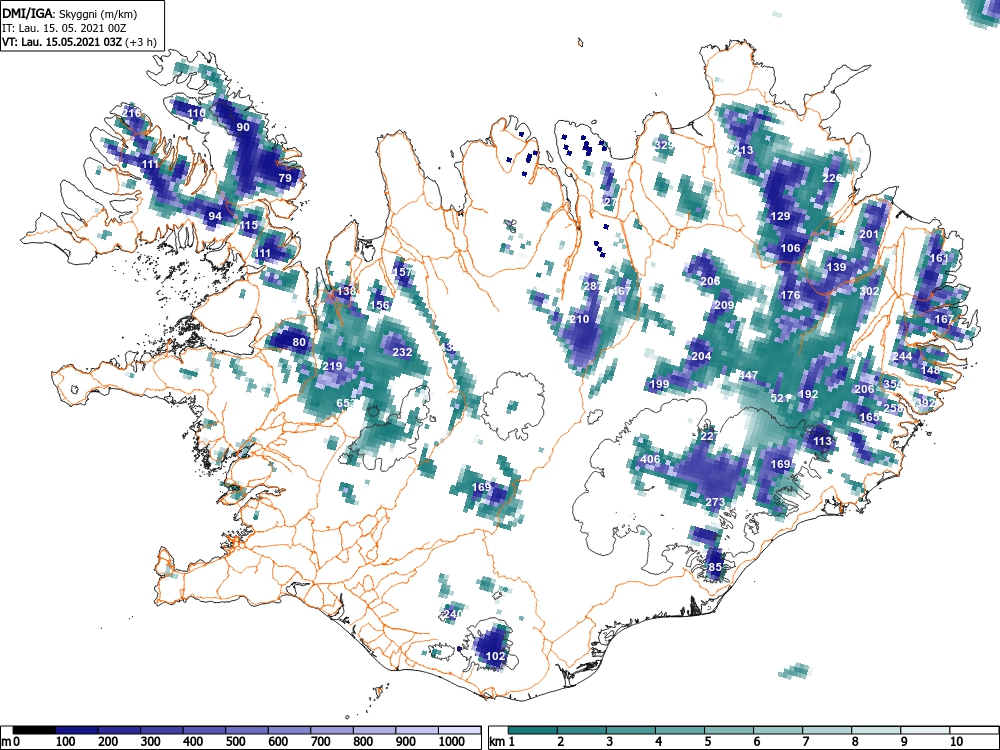The image size is (1000, 750).
Task: Click the visibility value '156' on the map
Action: point(380,305)
